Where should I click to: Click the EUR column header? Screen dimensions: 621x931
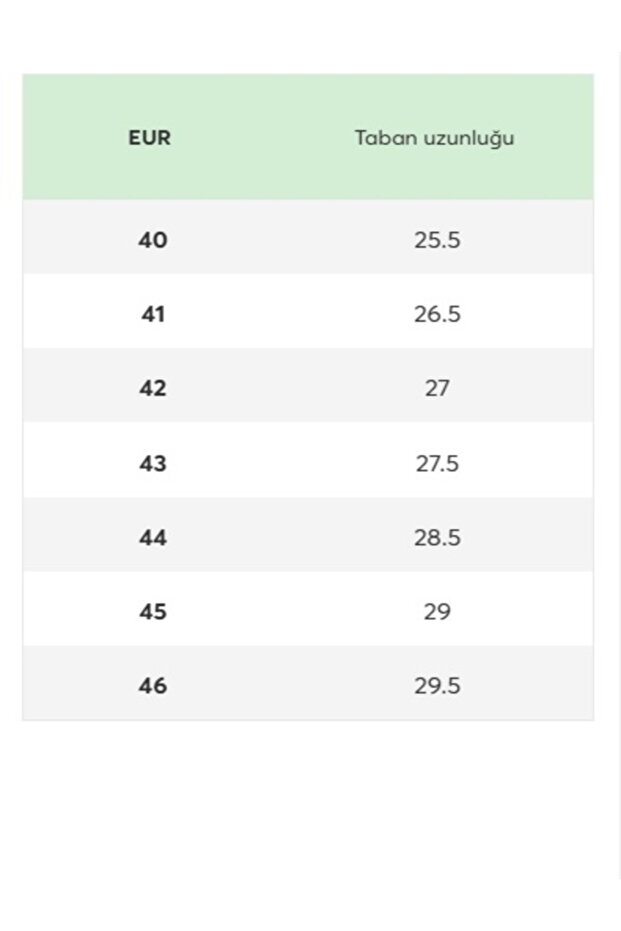pos(150,138)
